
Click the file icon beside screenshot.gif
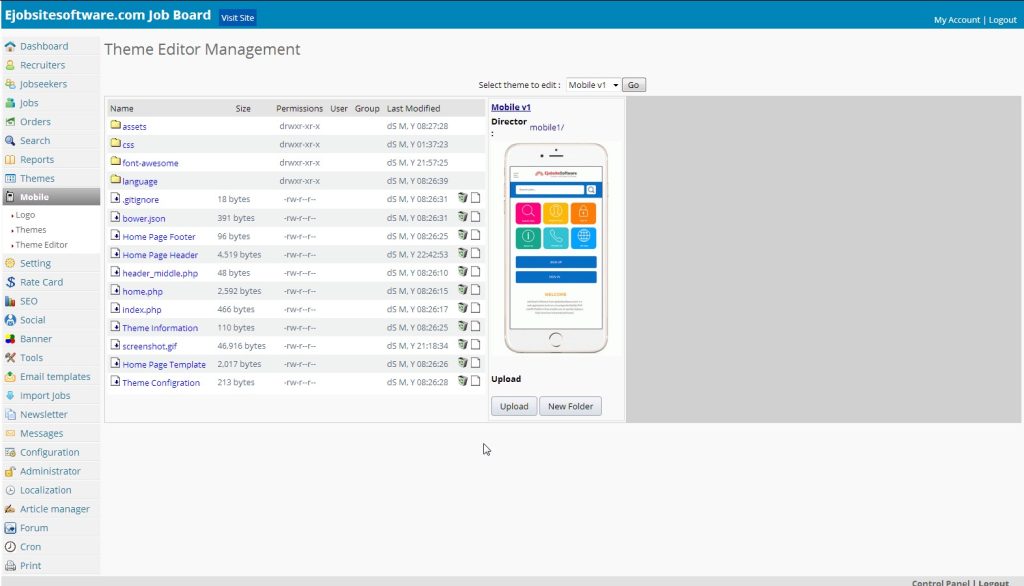pos(116,344)
